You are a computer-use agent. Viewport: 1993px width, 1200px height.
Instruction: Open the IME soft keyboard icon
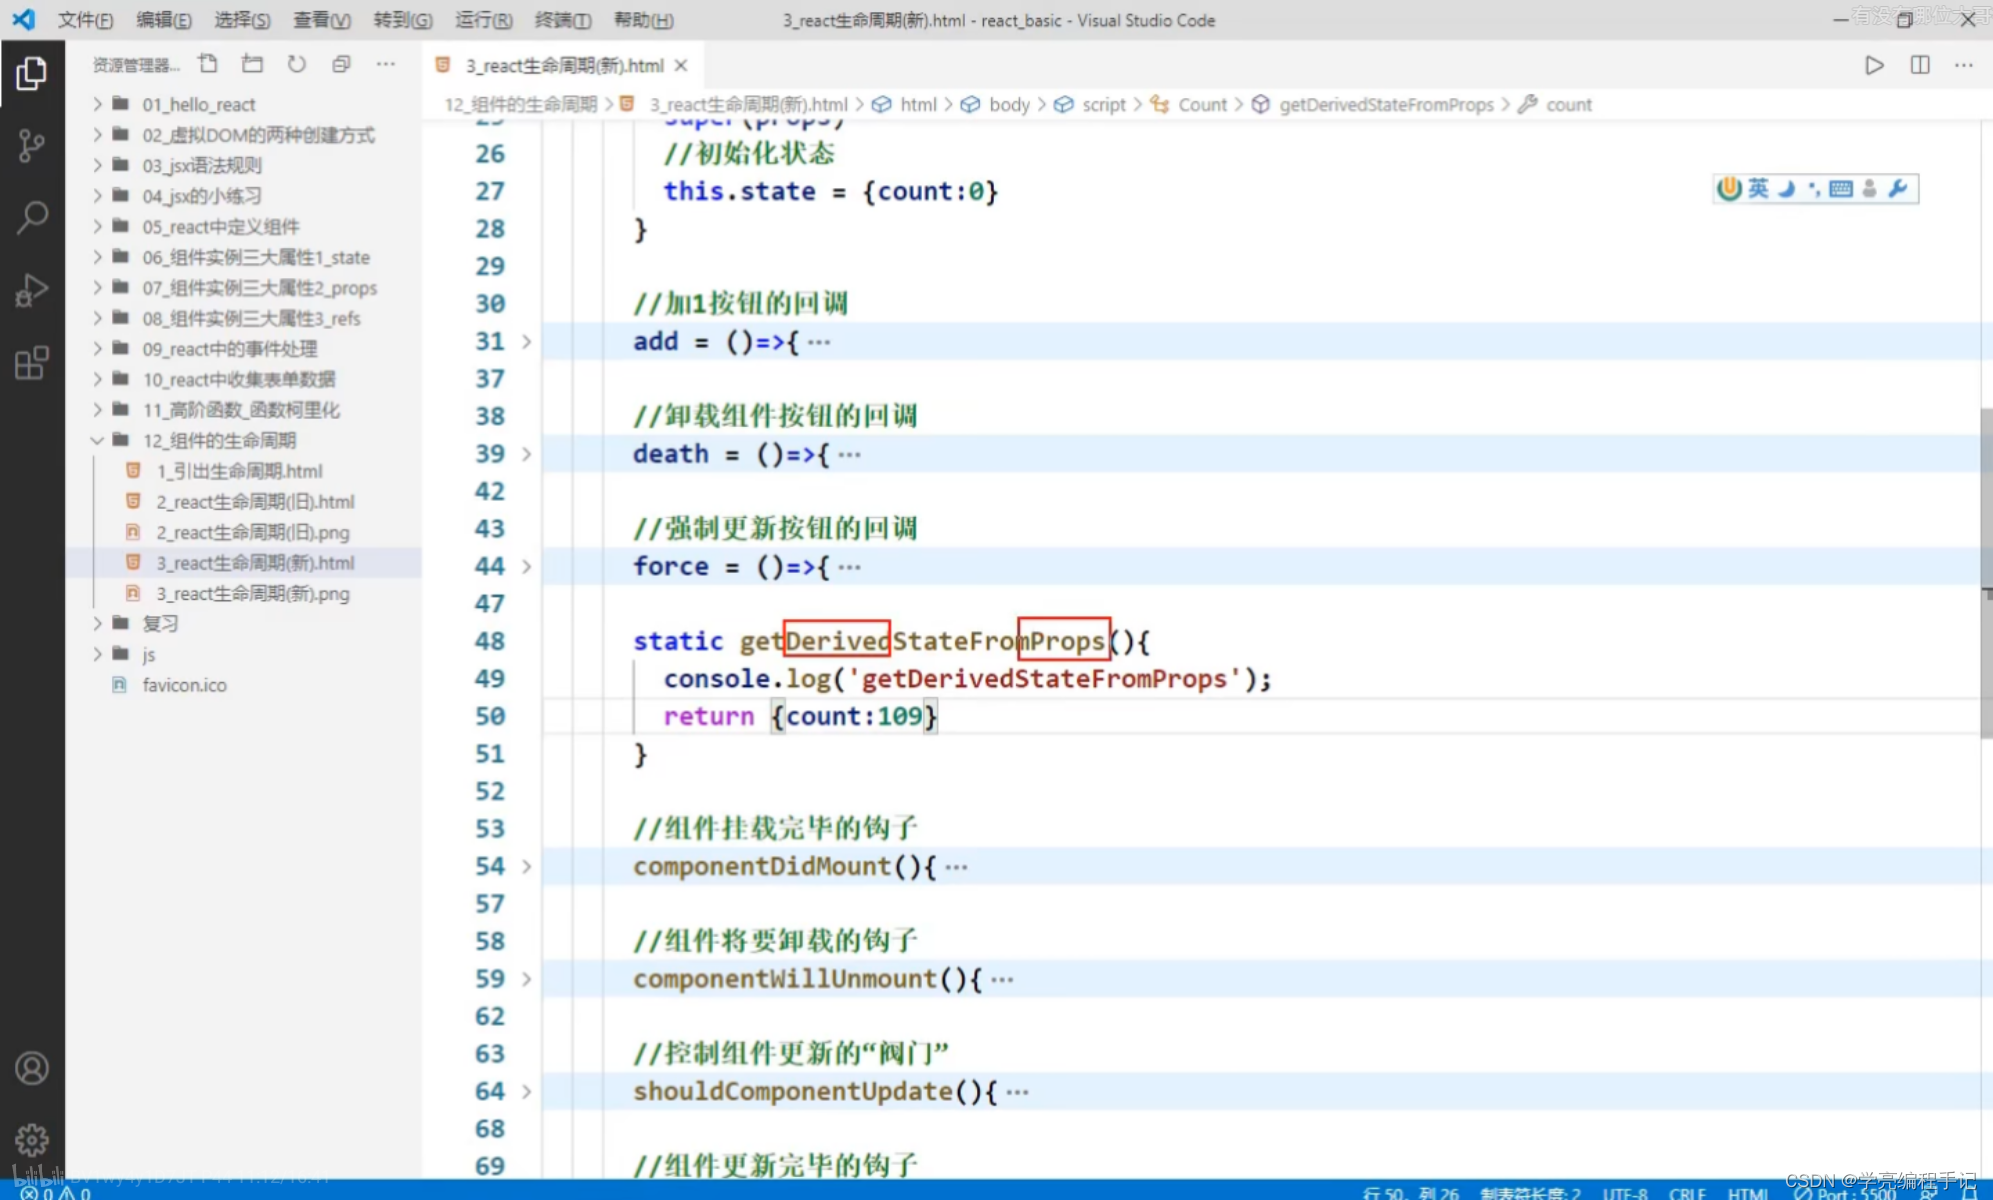coord(1840,188)
